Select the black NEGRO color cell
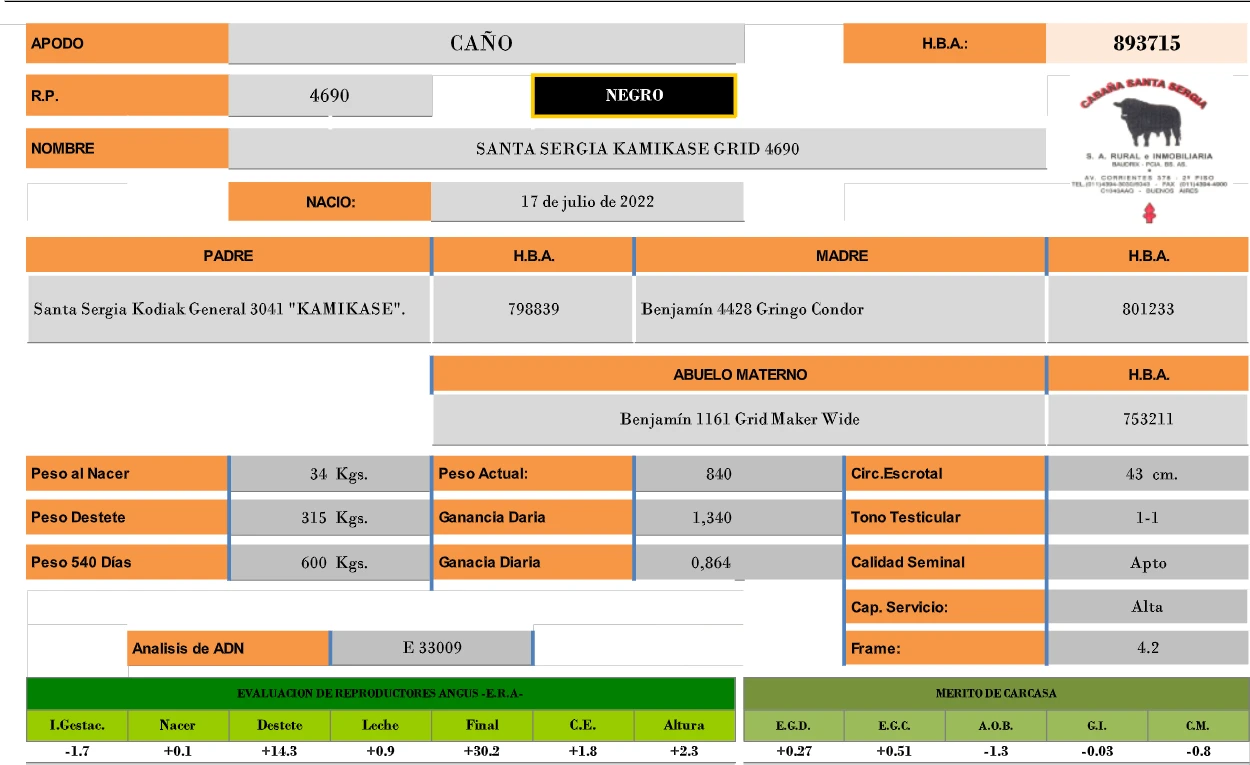Viewport: 1250px width, 765px height. coord(634,95)
